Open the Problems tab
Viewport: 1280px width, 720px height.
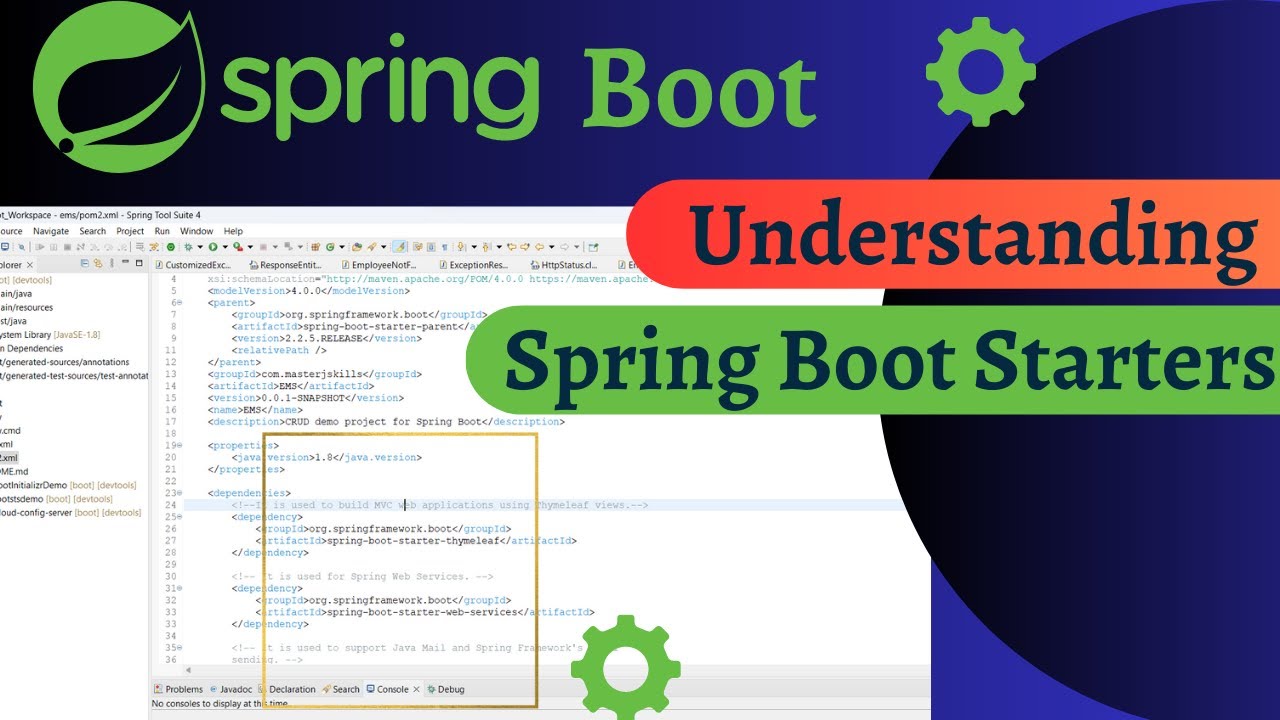[177, 689]
